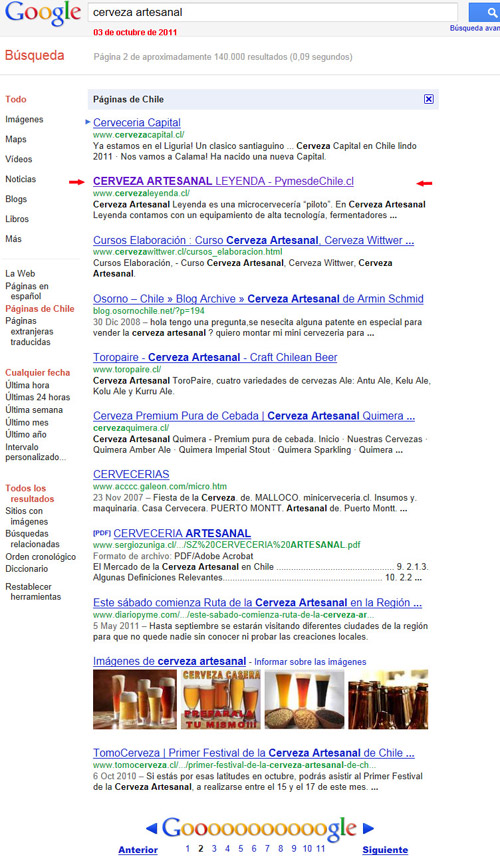Select Todos los resultados option

coord(30,493)
